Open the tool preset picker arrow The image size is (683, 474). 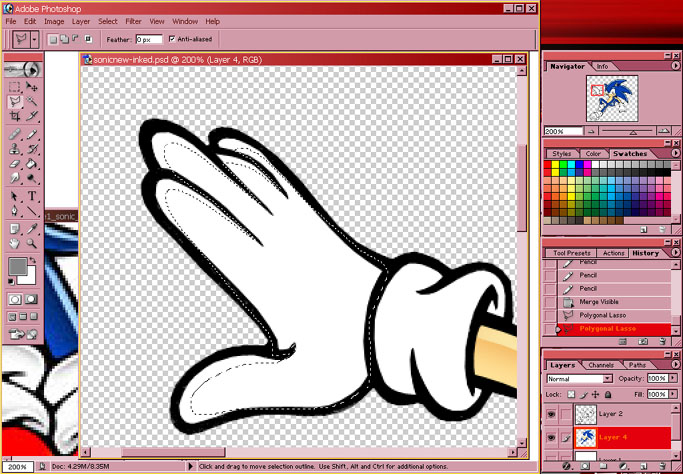point(34,40)
